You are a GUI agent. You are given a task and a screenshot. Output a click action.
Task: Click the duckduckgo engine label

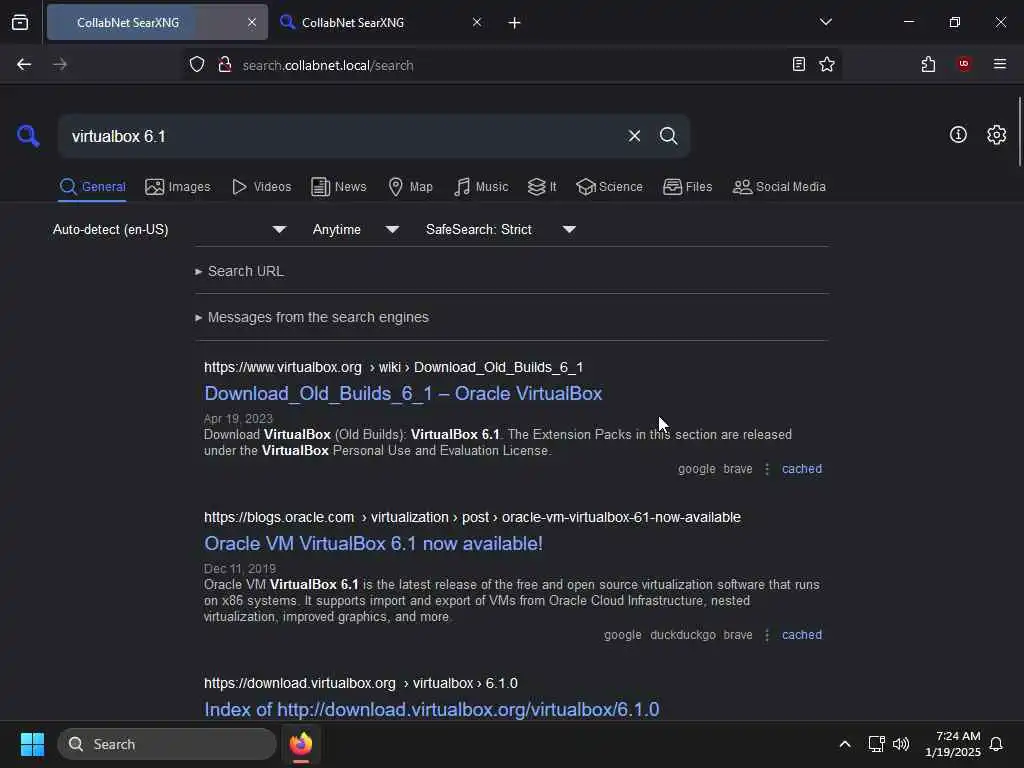pyautogui.click(x=683, y=635)
